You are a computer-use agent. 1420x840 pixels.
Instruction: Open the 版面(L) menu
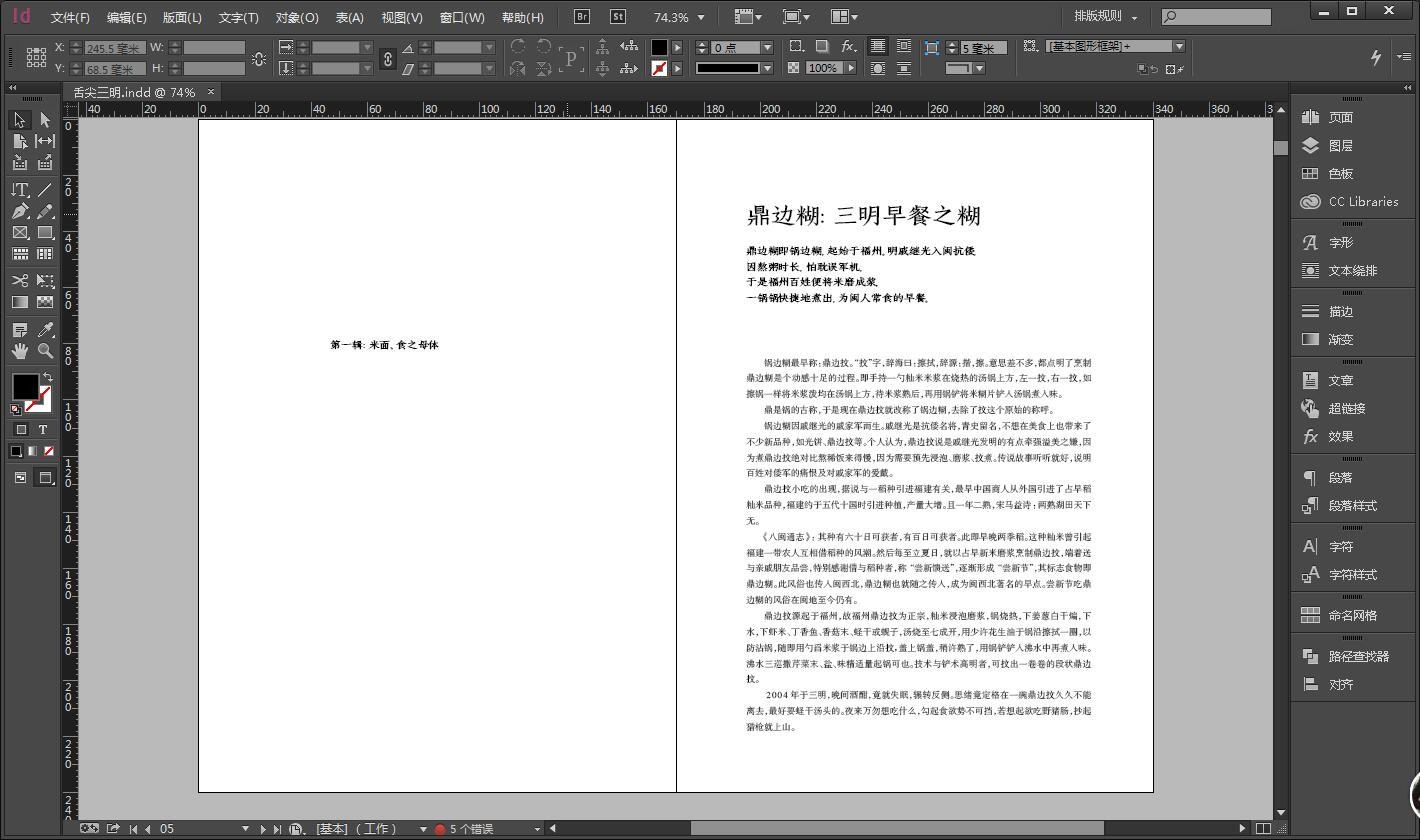[x=182, y=17]
